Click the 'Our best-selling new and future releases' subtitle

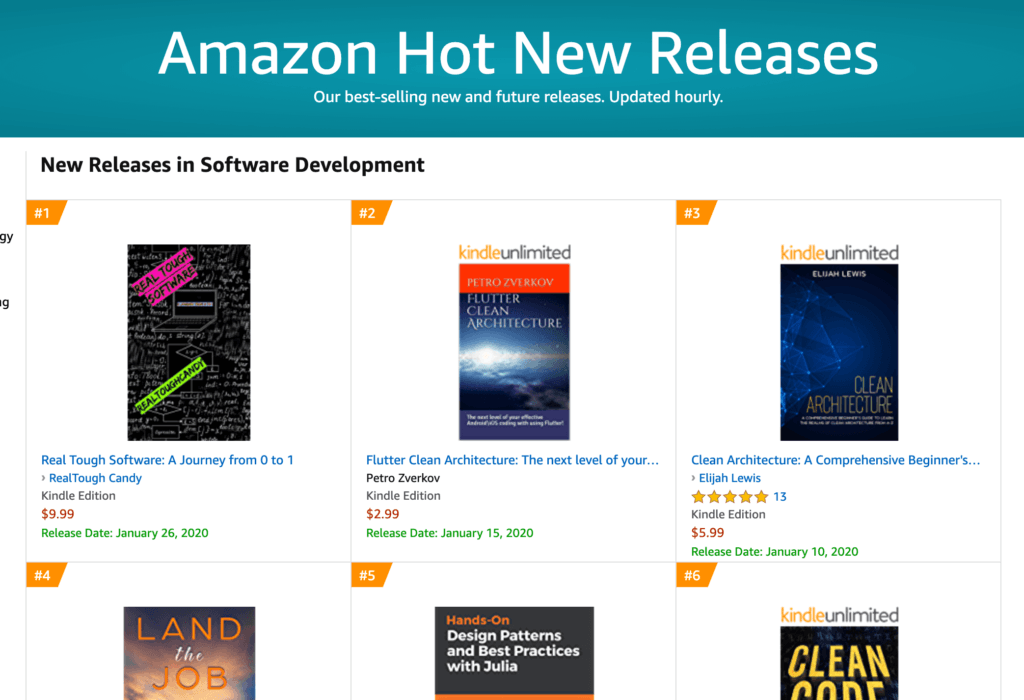[x=518, y=97]
